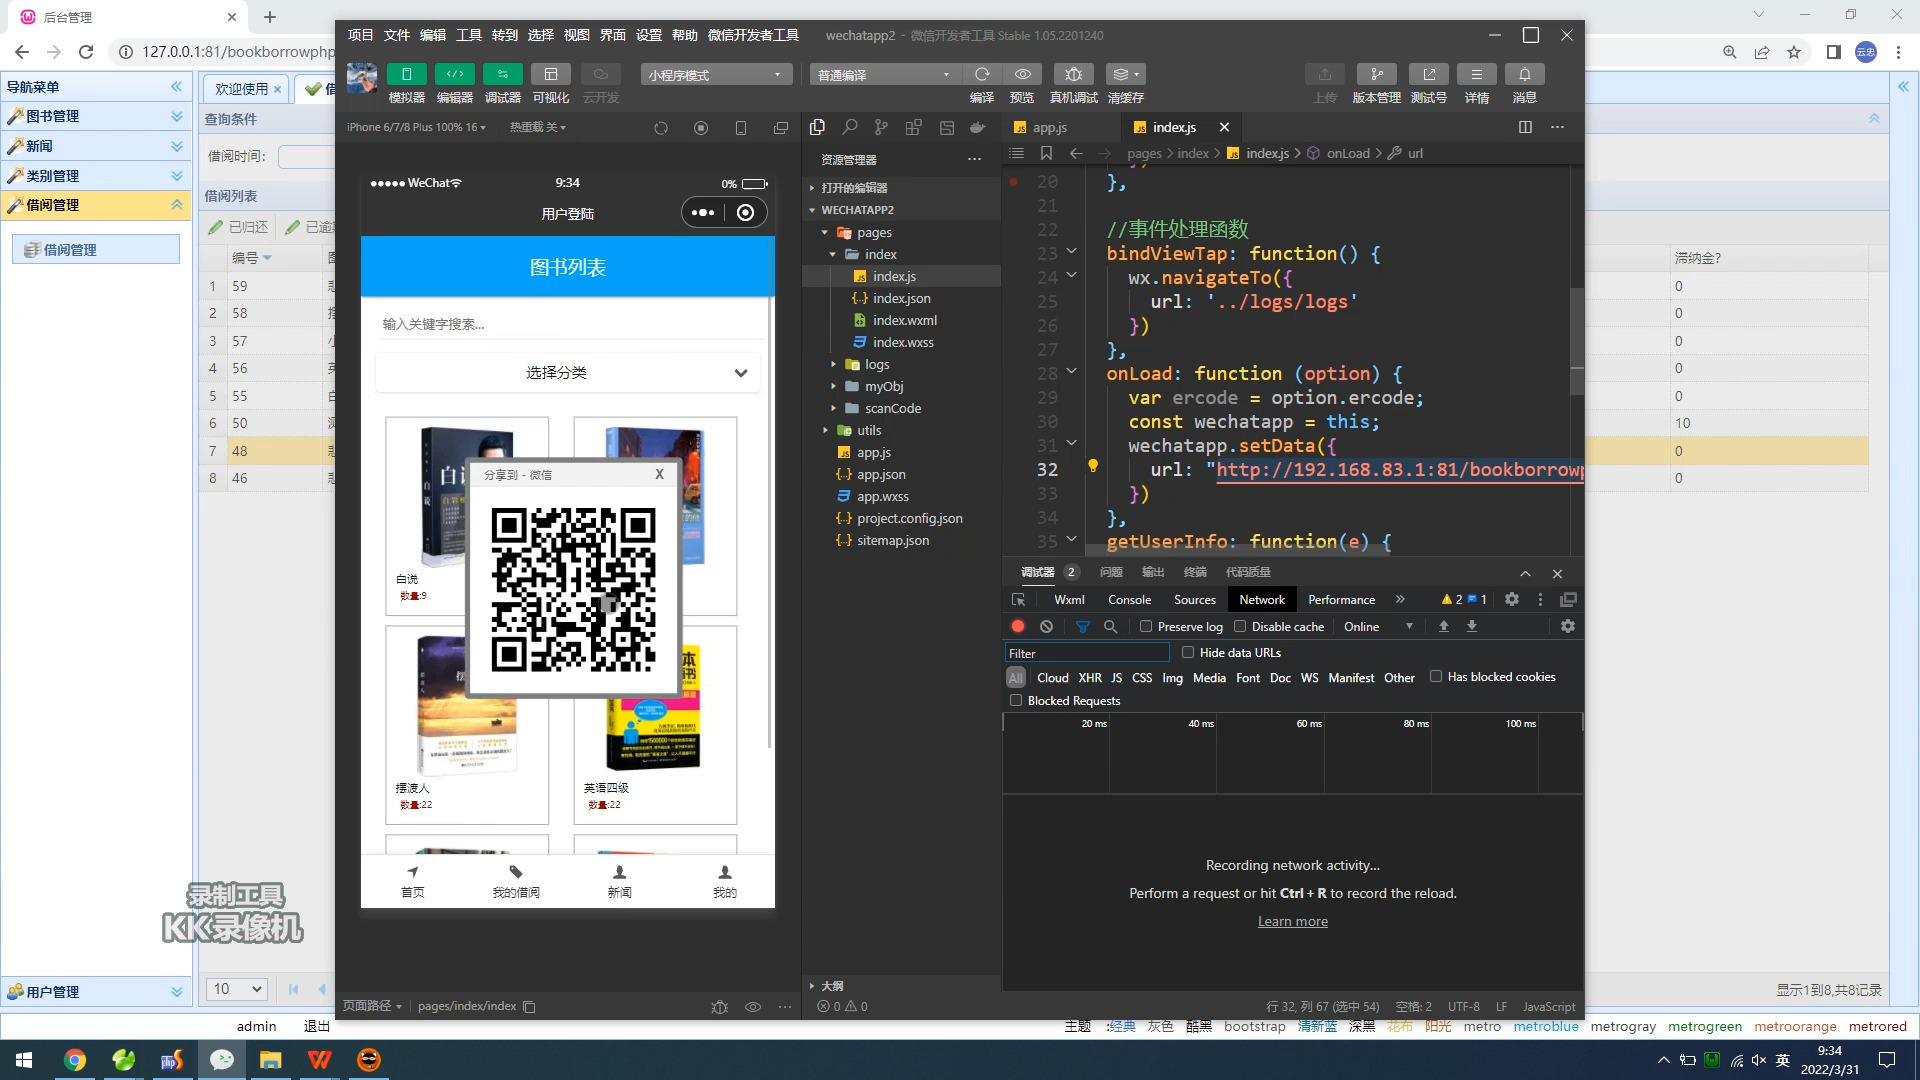
Task: Select the metrogreen theme in browser
Action: click(x=1704, y=1026)
